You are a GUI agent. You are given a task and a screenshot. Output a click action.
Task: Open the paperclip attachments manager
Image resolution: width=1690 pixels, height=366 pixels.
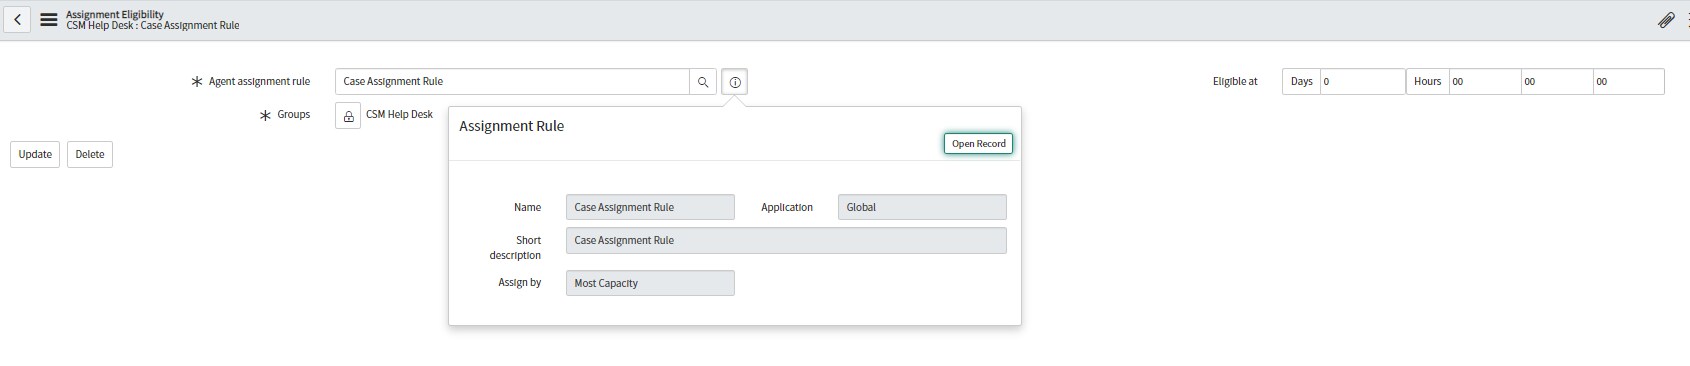[1666, 20]
